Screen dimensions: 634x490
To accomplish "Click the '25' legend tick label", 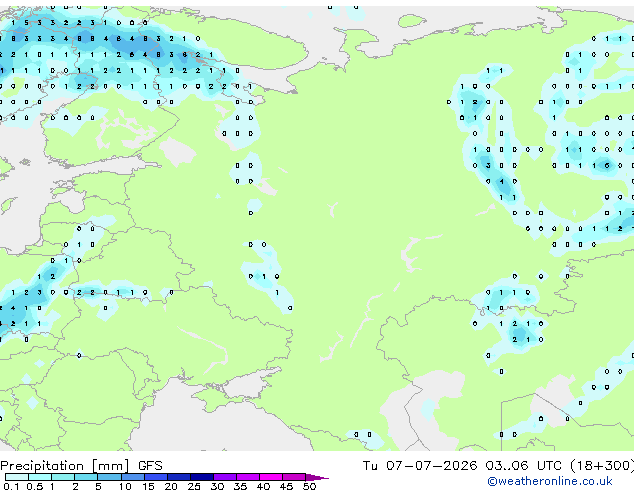I will pyautogui.click(x=194, y=486).
